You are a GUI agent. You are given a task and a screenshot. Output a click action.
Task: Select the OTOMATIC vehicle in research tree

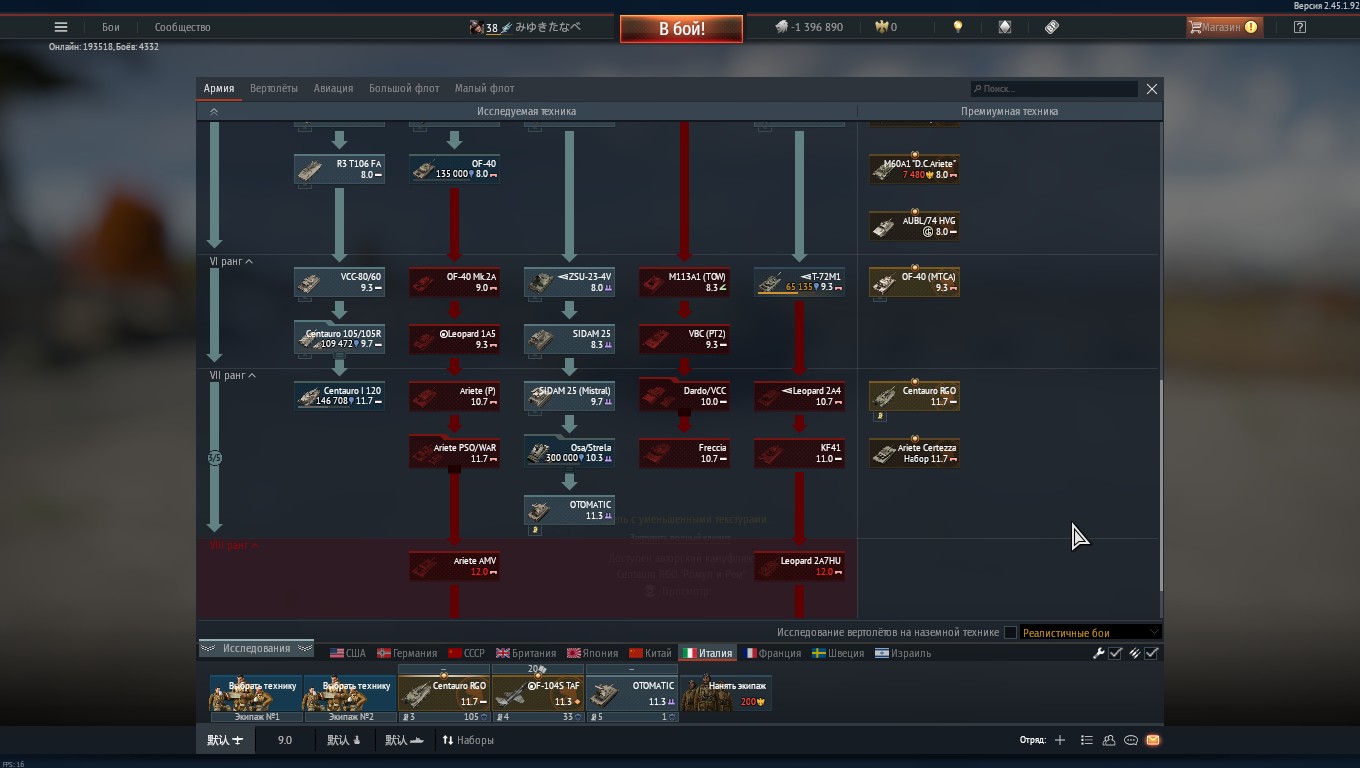point(569,510)
